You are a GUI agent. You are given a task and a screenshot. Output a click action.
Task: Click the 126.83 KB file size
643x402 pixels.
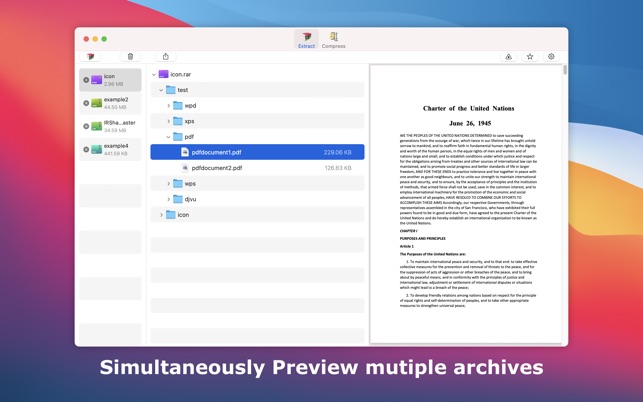pos(338,168)
